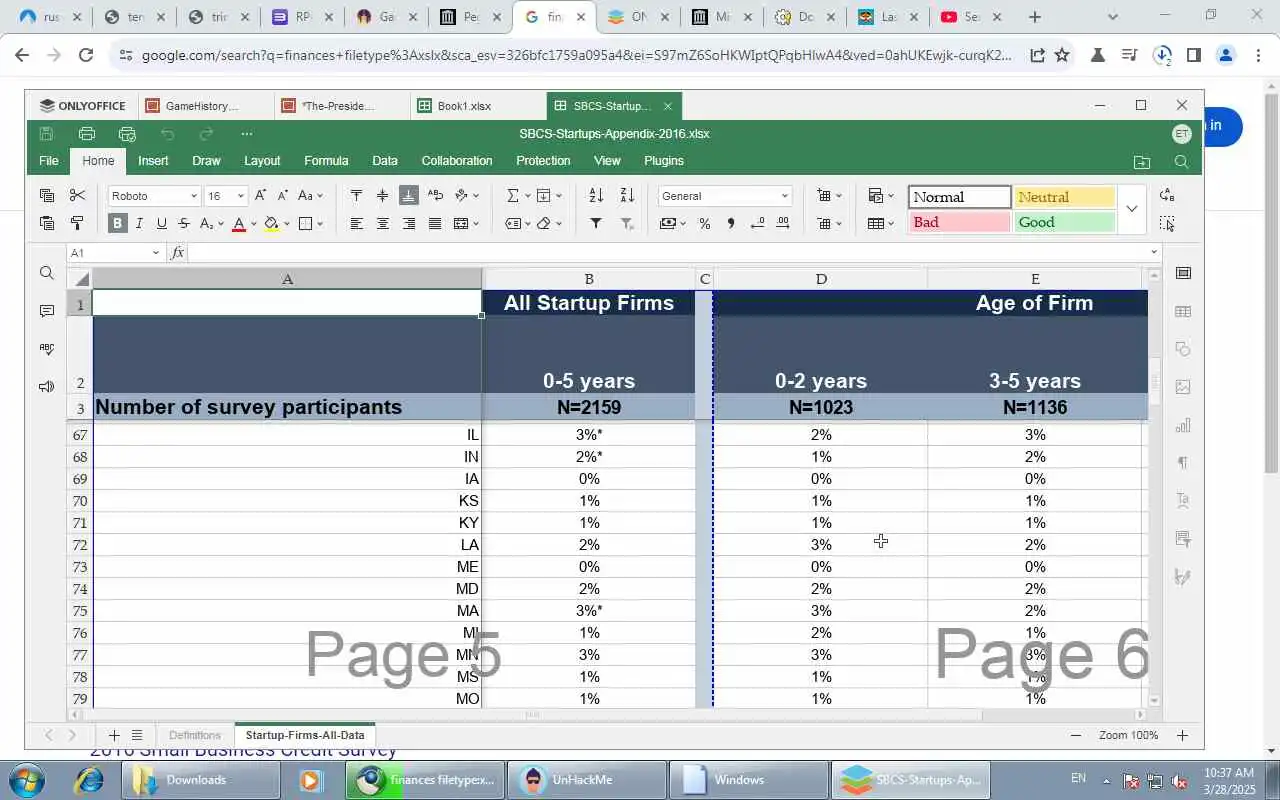Viewport: 1280px width, 800px height.
Task: Click the Filter funnel icon
Action: click(596, 223)
